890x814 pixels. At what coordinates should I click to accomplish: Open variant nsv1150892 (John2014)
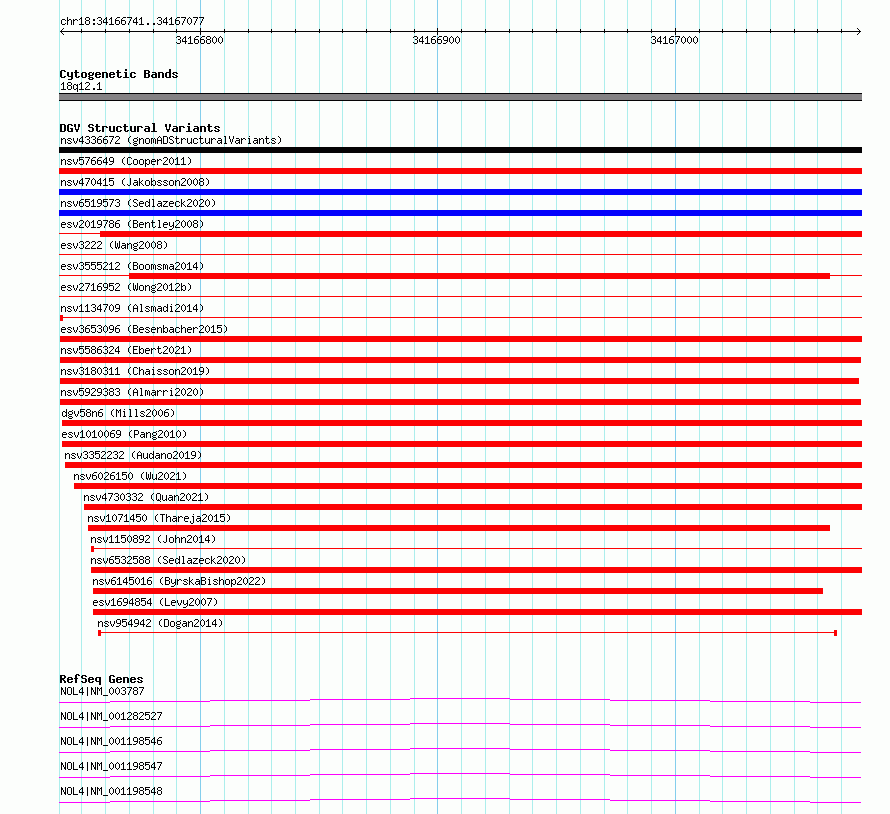coord(153,539)
